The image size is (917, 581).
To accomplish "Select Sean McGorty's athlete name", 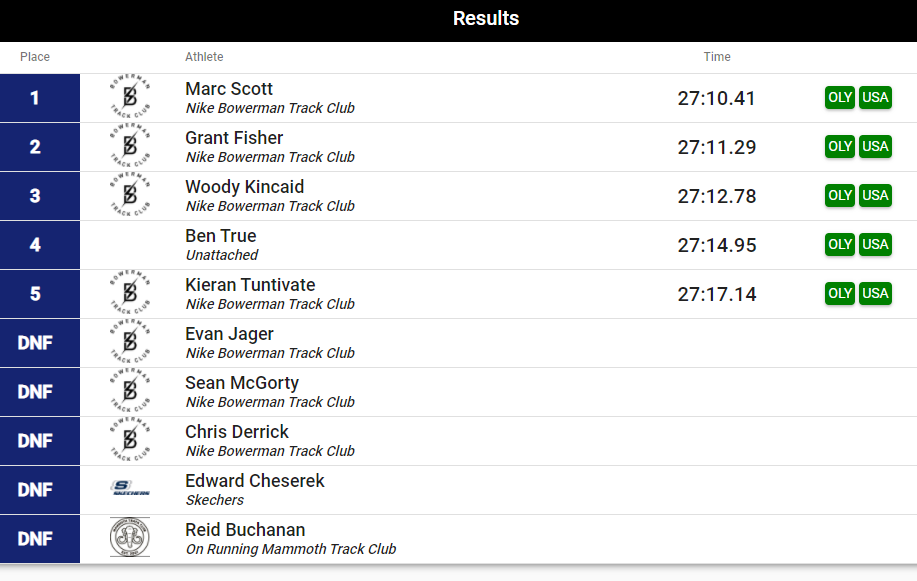I will [242, 383].
